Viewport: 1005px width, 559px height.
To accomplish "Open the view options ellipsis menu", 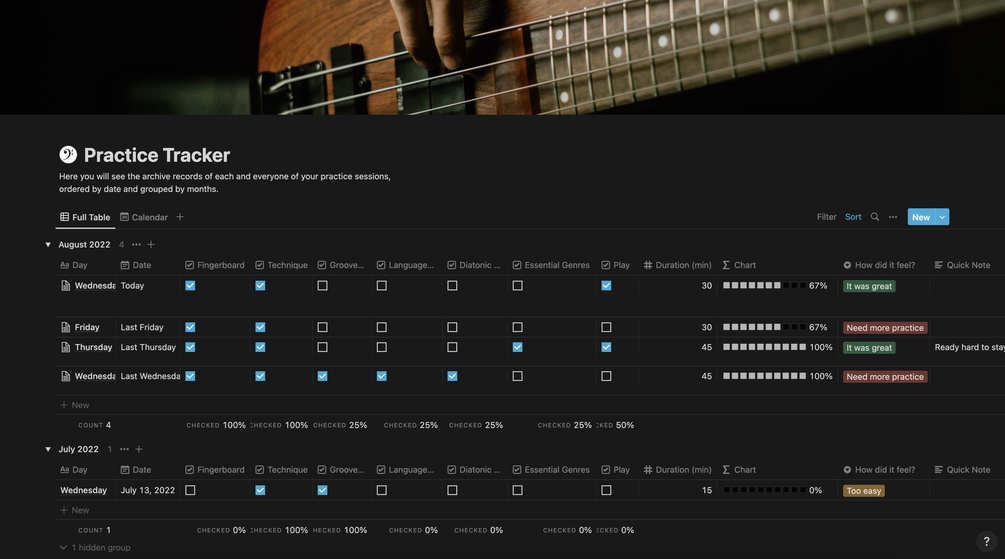I will click(x=893, y=217).
